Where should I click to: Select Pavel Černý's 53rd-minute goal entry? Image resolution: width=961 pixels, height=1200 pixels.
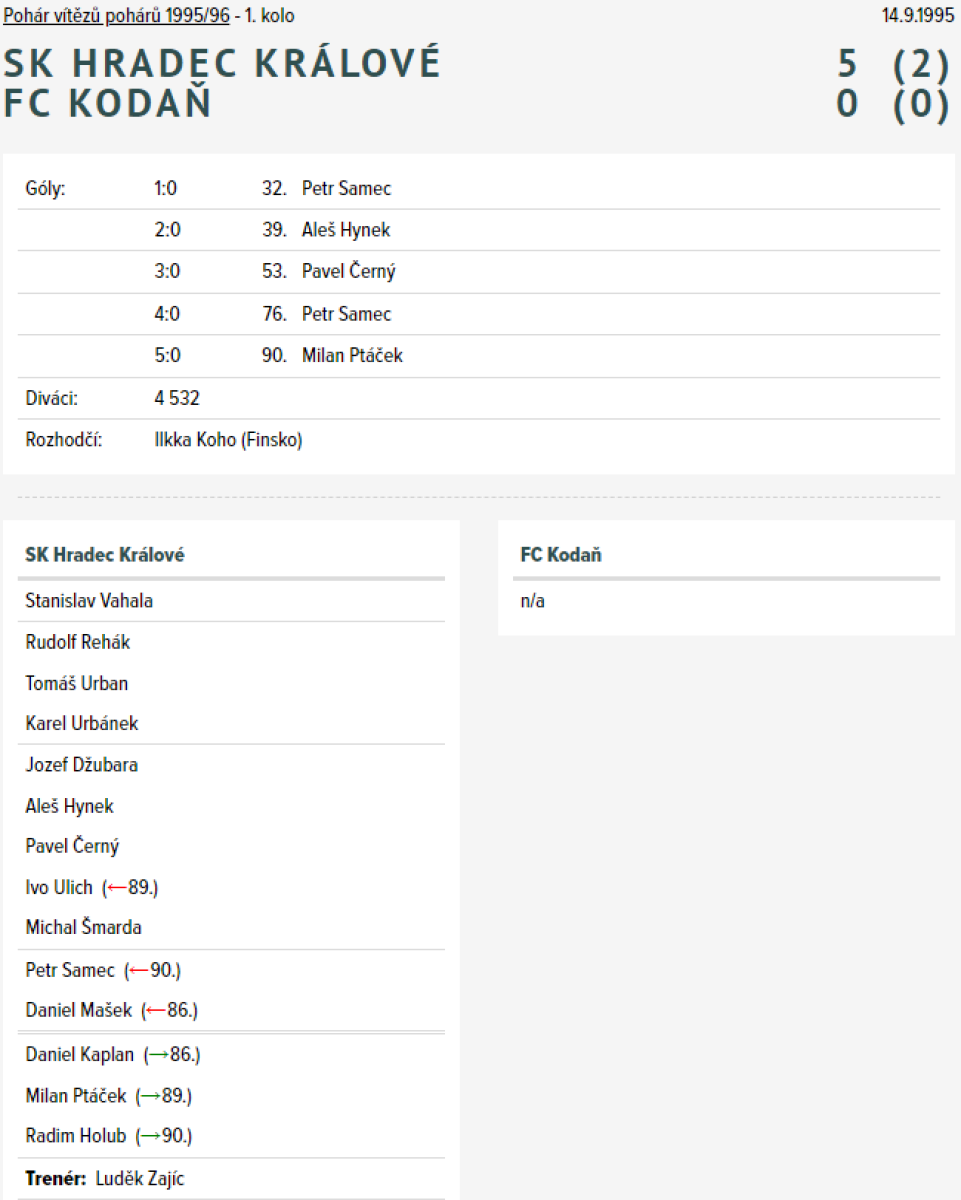(348, 272)
